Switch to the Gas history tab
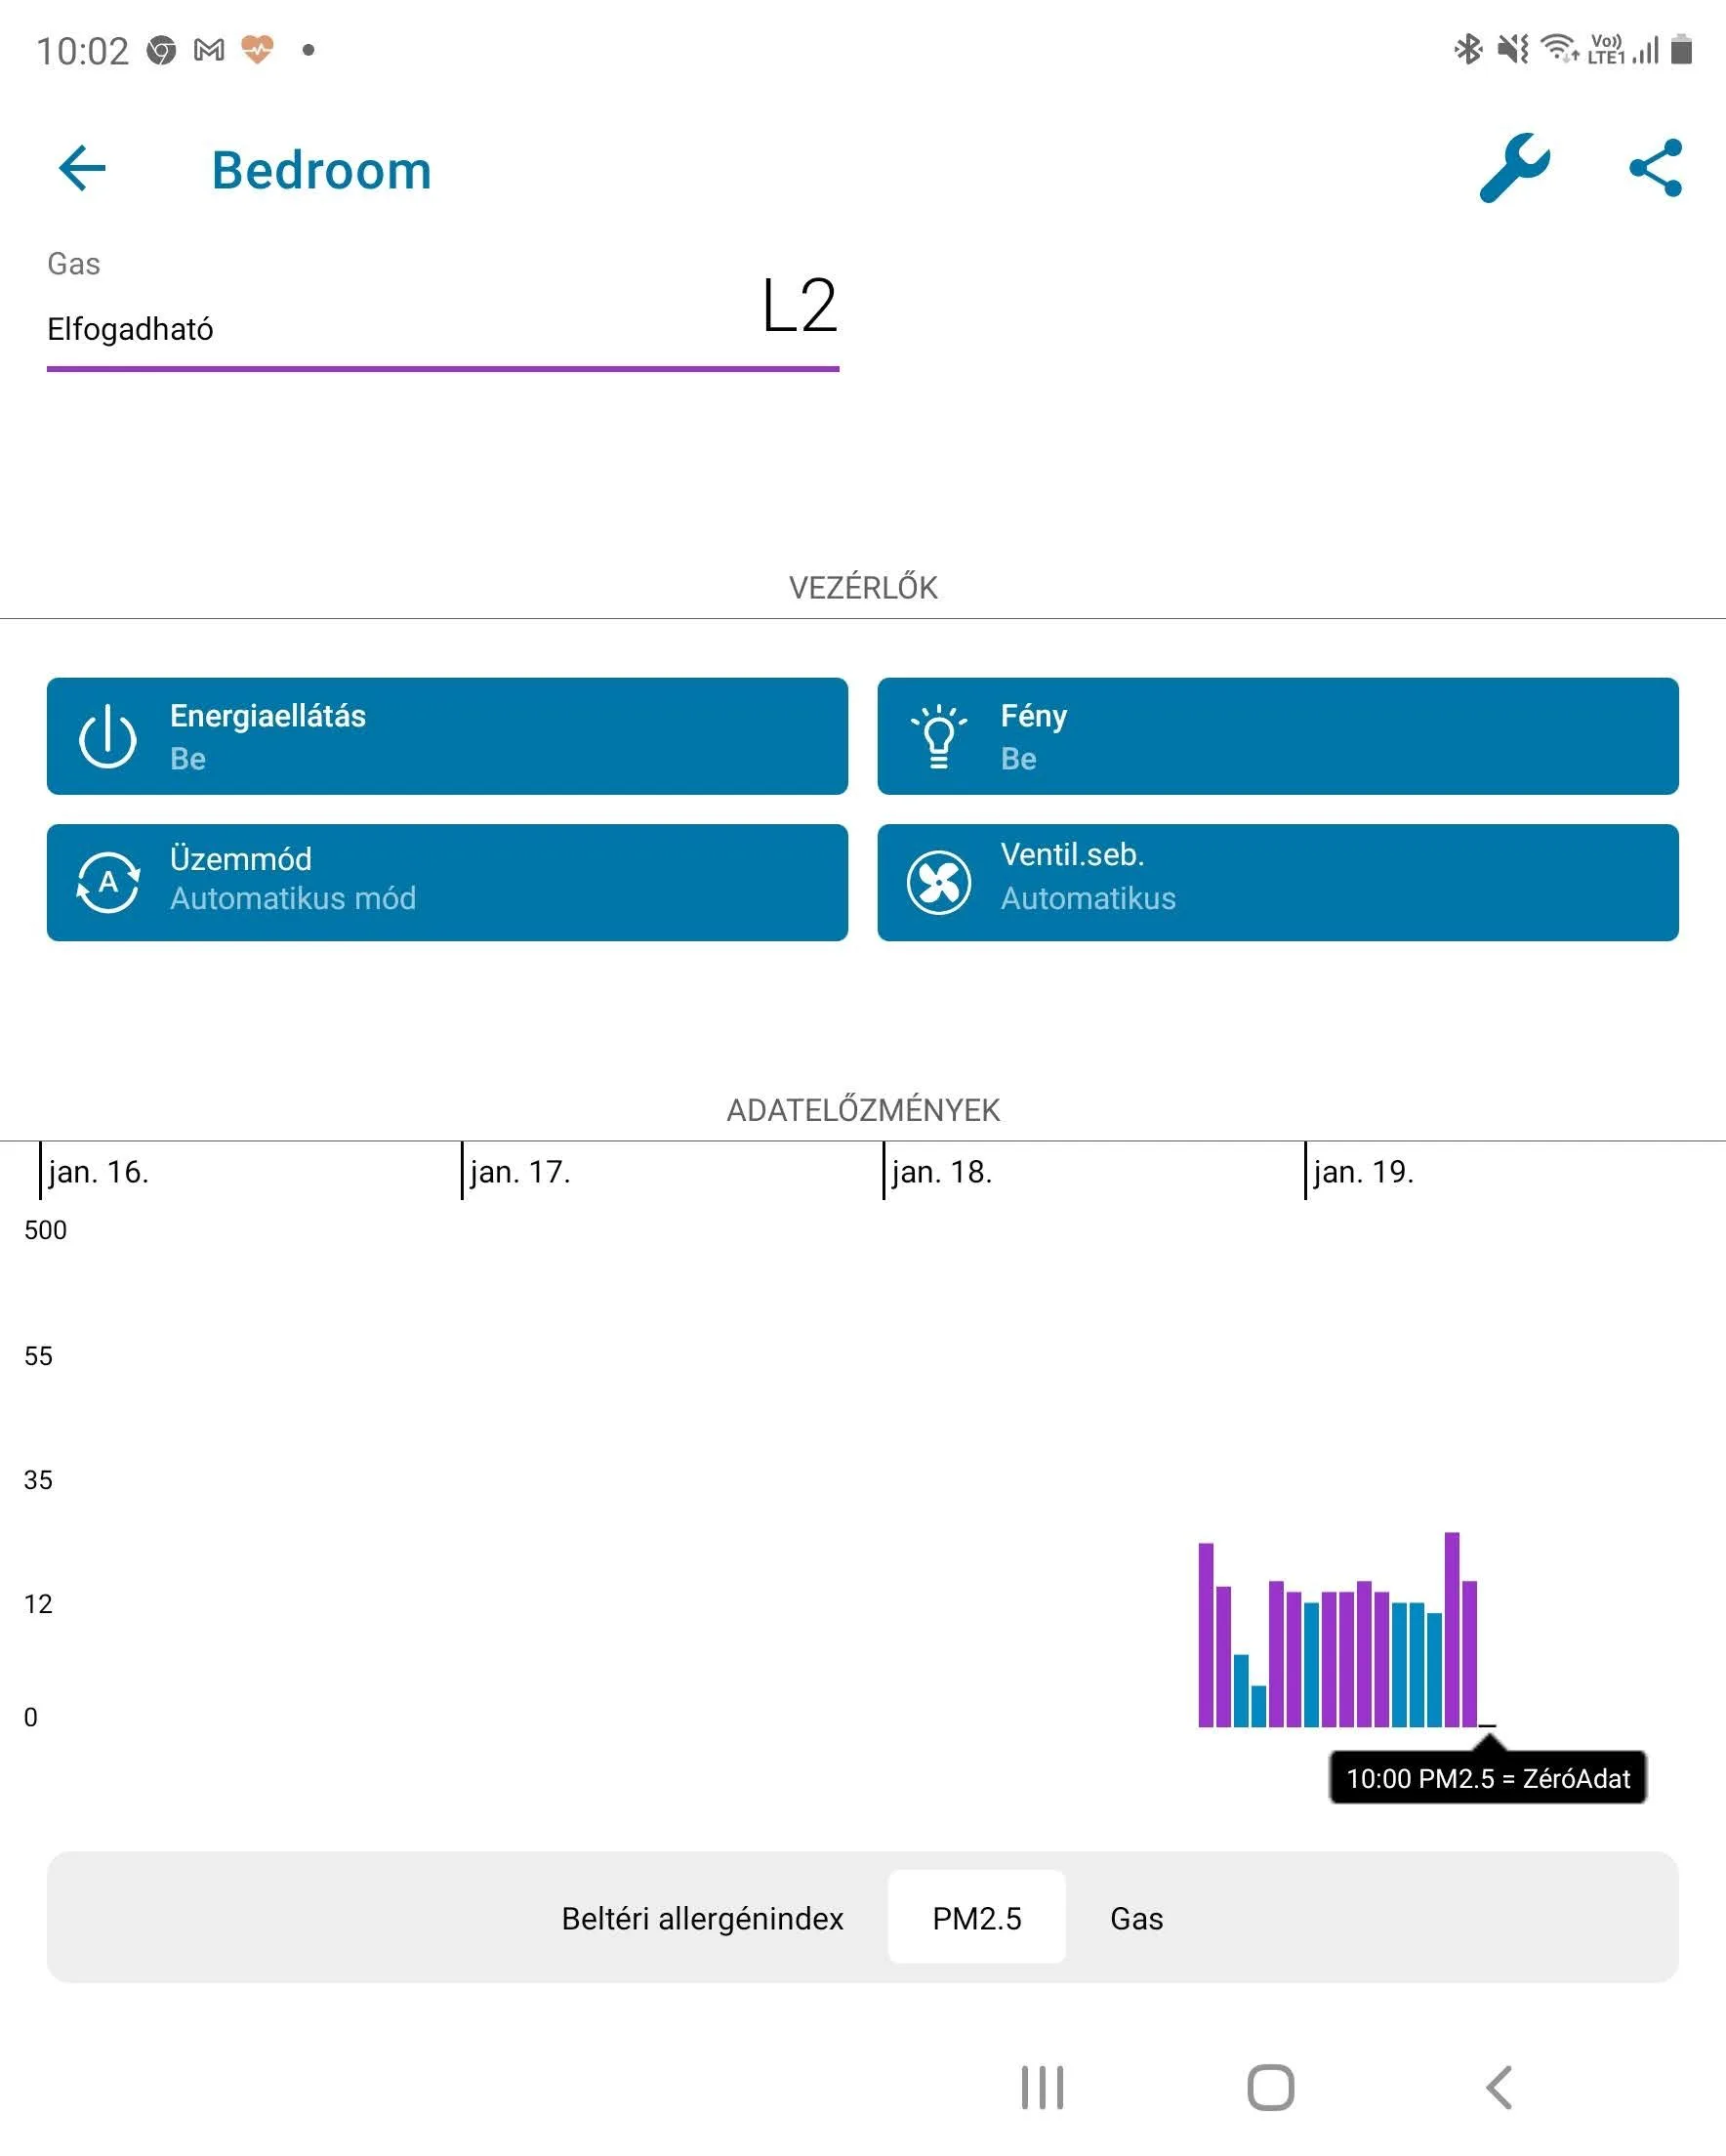Viewport: 1726px width, 2156px height. (1136, 1918)
